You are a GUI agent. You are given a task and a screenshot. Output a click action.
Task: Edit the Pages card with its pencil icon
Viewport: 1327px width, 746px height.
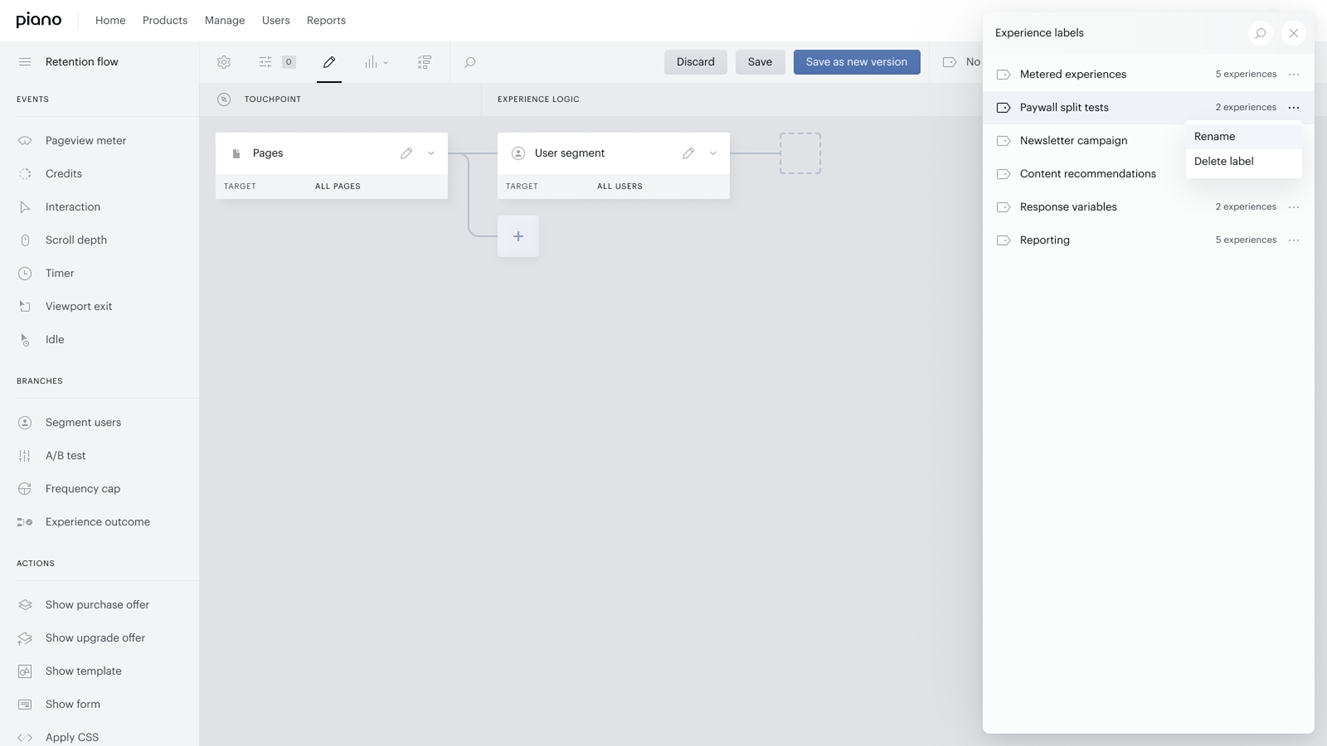click(406, 153)
